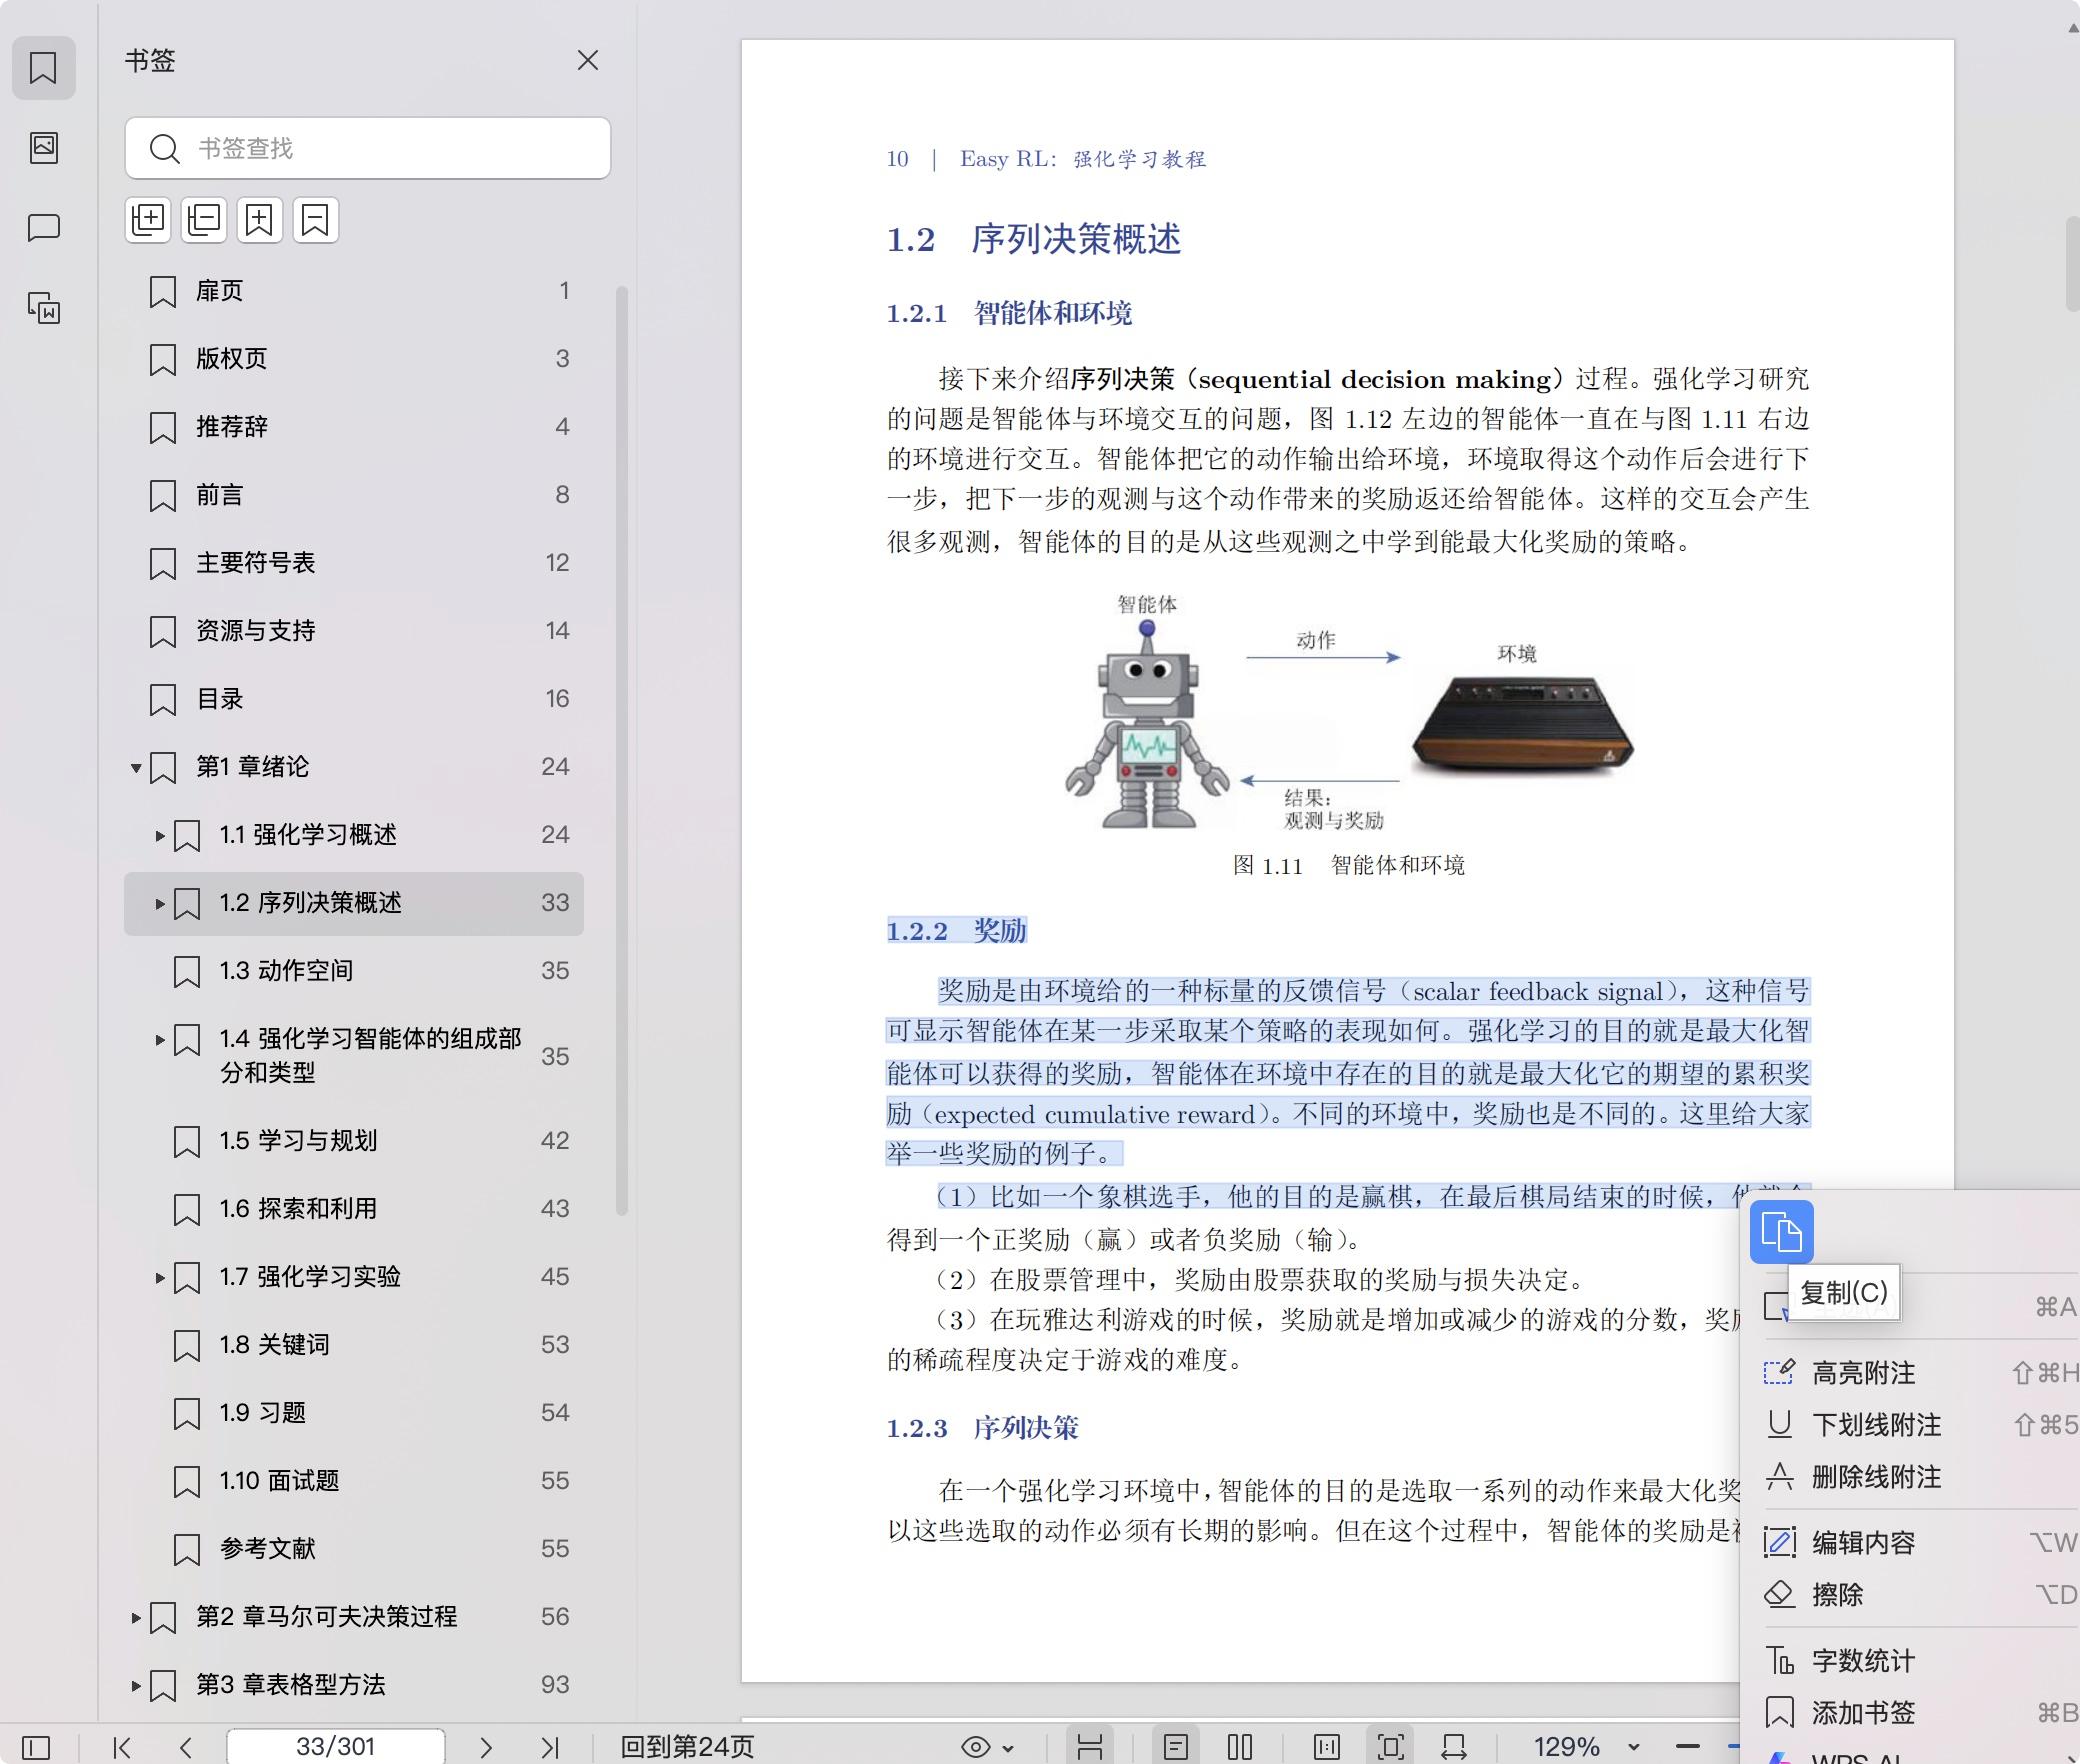Click the collapse all bookmarks icon

(204, 220)
